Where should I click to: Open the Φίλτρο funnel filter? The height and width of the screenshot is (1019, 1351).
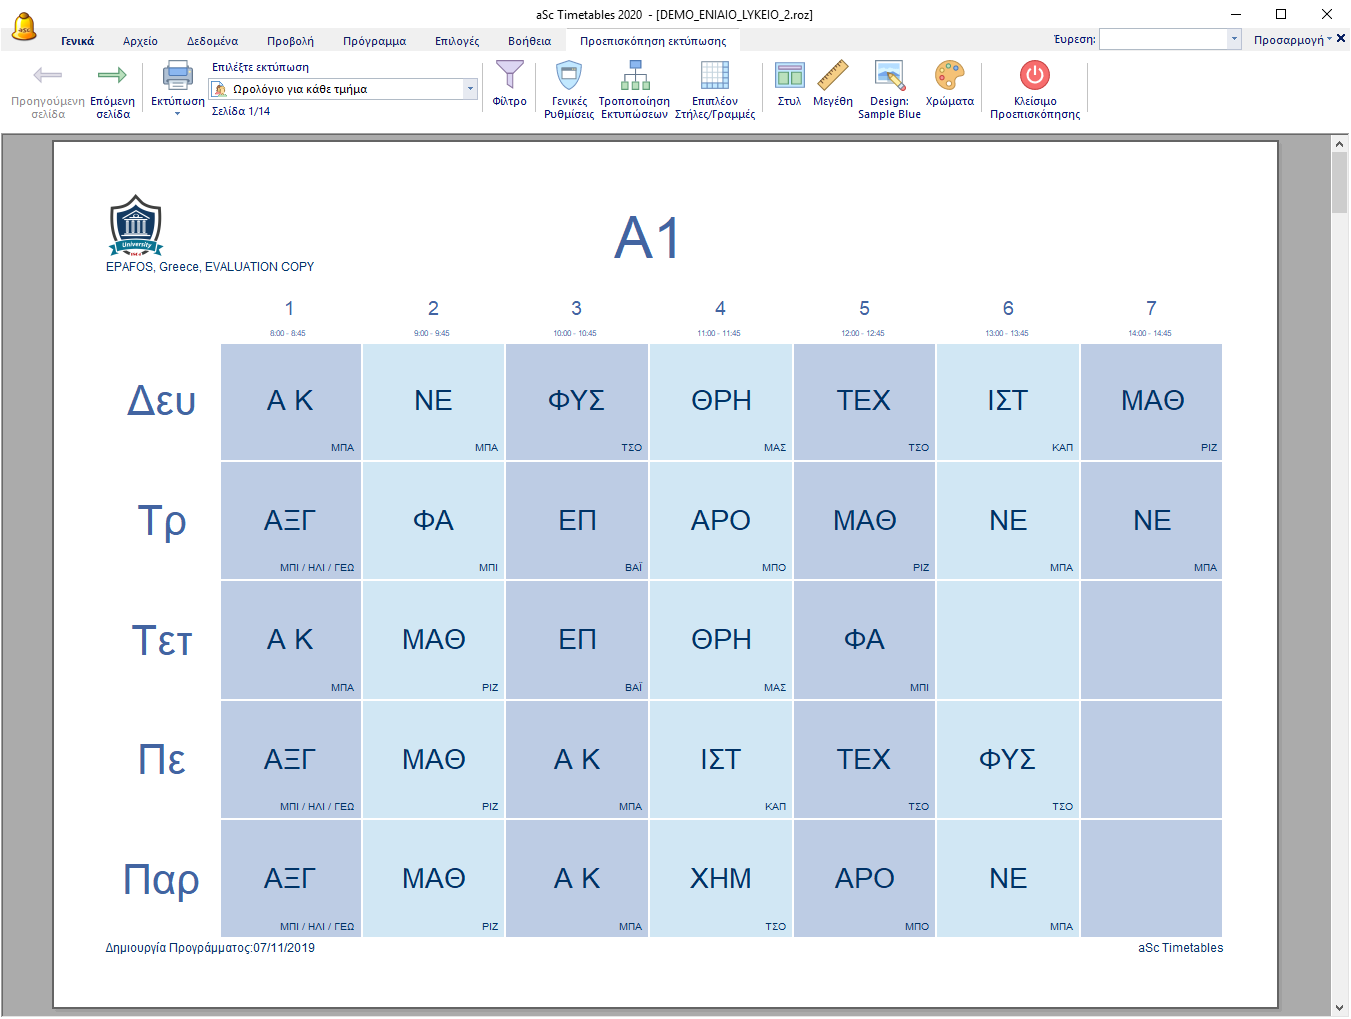click(x=509, y=76)
